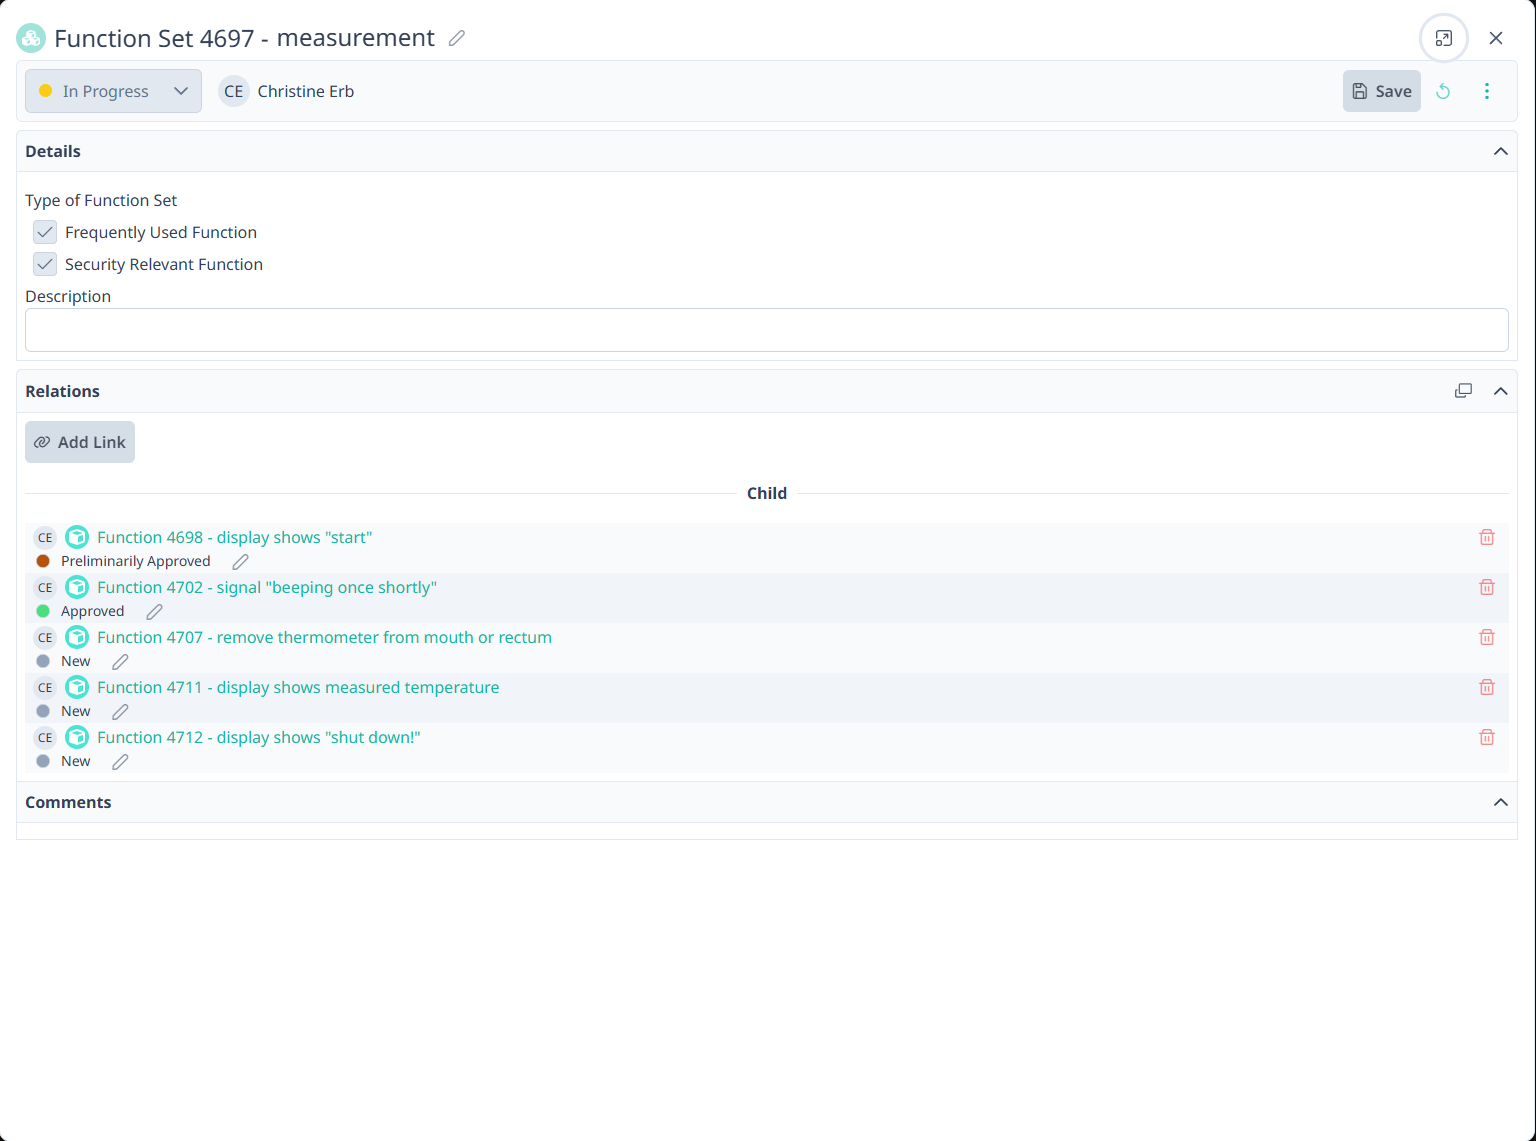Collapse the Relations section

tap(1500, 391)
